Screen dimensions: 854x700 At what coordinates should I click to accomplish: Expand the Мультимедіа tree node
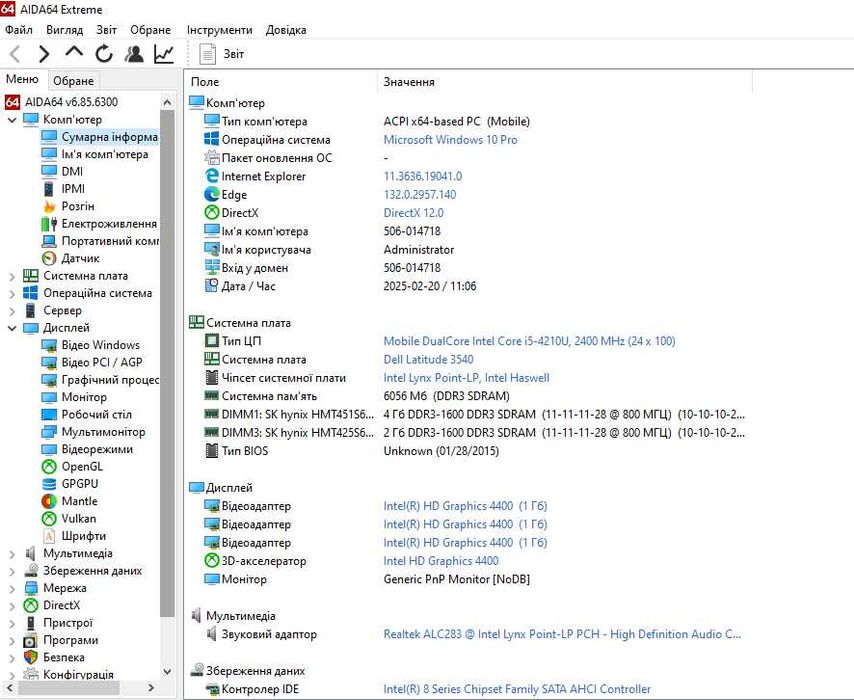click(x=12, y=555)
